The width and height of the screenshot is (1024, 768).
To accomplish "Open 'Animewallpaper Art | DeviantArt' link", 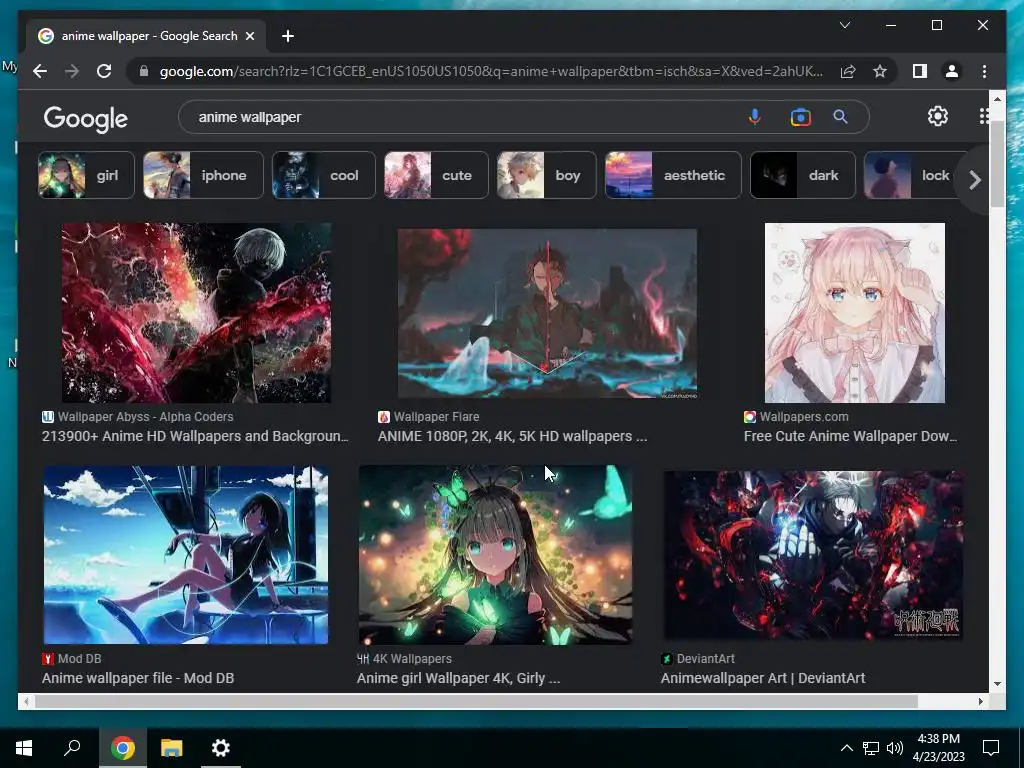I will [x=763, y=678].
